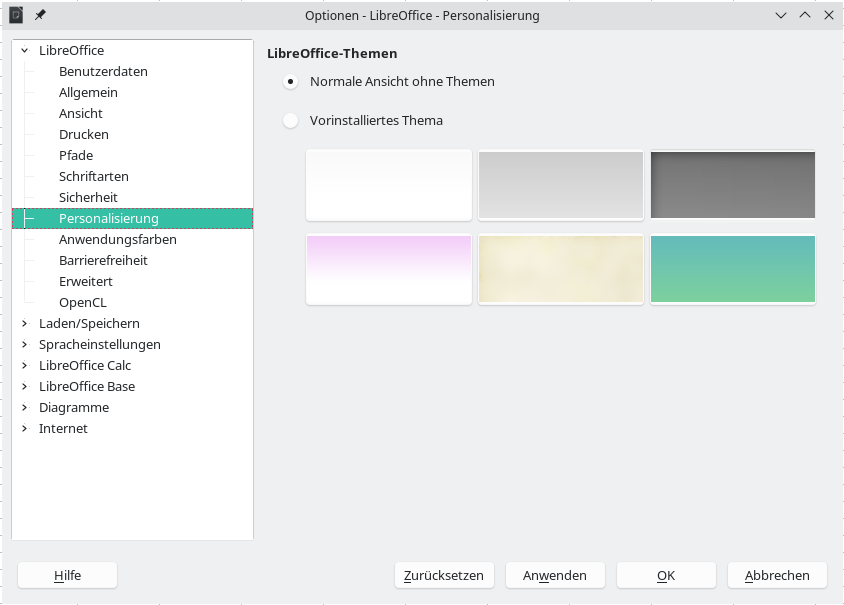The image size is (844, 605).
Task: Open the Anwendungsfarben settings page
Action: [117, 240]
